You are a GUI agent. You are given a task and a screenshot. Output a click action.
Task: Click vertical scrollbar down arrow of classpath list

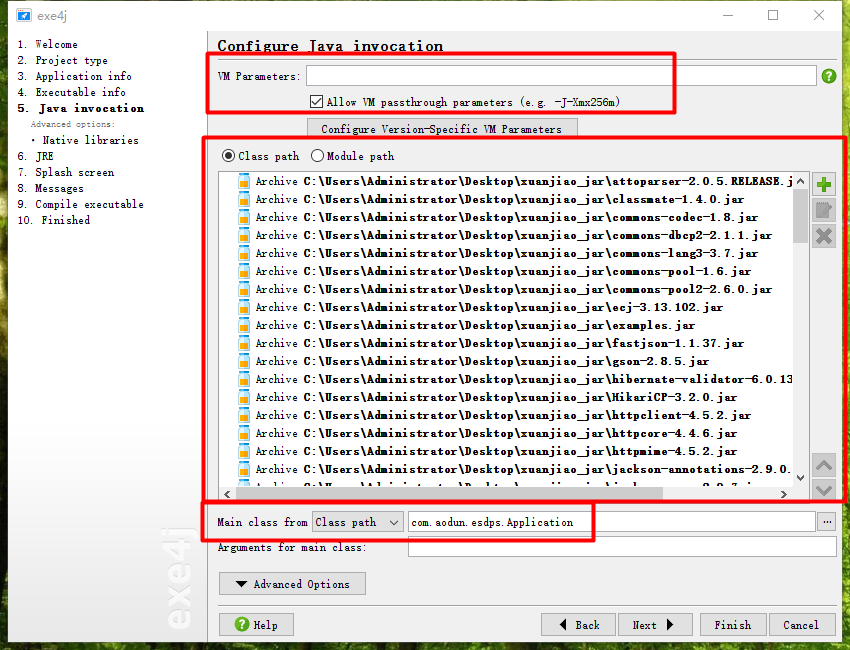pyautogui.click(x=800, y=478)
